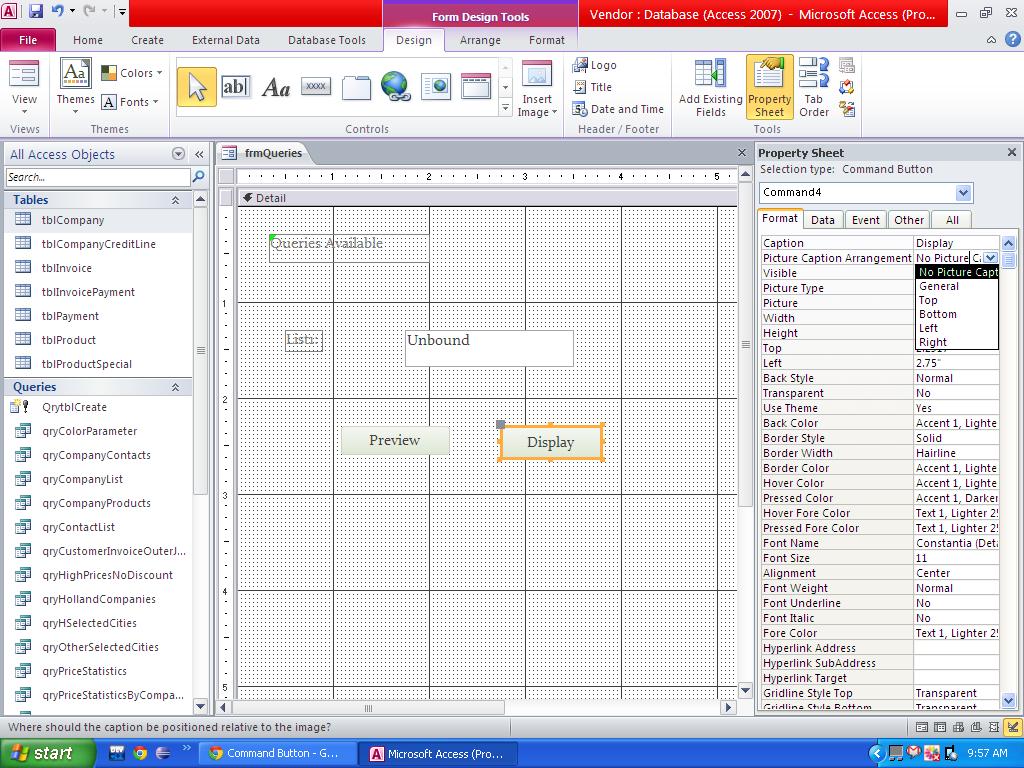The image size is (1024, 768).
Task: Switch to the Arrange tab
Action: point(480,40)
